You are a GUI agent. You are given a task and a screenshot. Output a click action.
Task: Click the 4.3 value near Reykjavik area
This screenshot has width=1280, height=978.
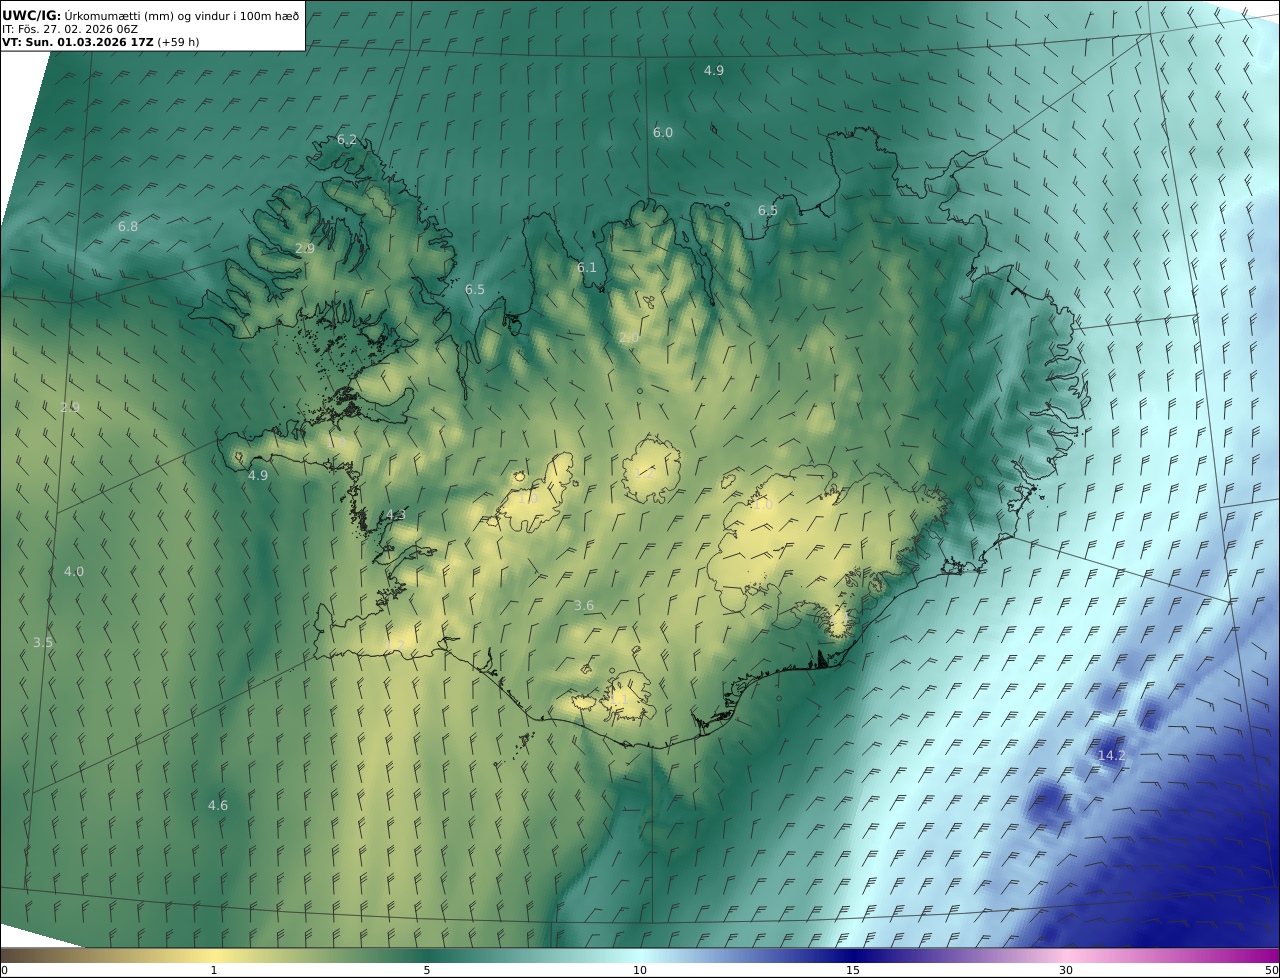[x=395, y=516]
